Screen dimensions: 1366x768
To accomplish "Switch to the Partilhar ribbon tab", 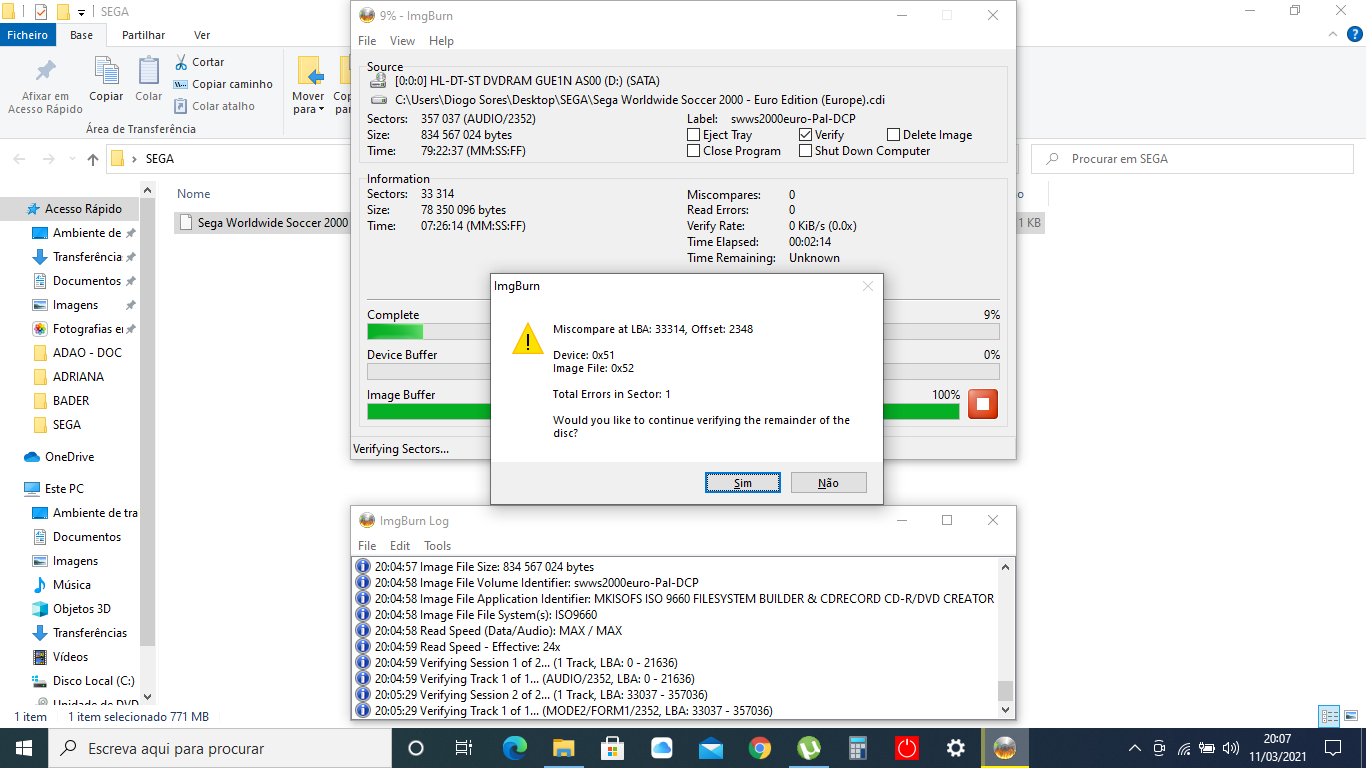I will [143, 35].
